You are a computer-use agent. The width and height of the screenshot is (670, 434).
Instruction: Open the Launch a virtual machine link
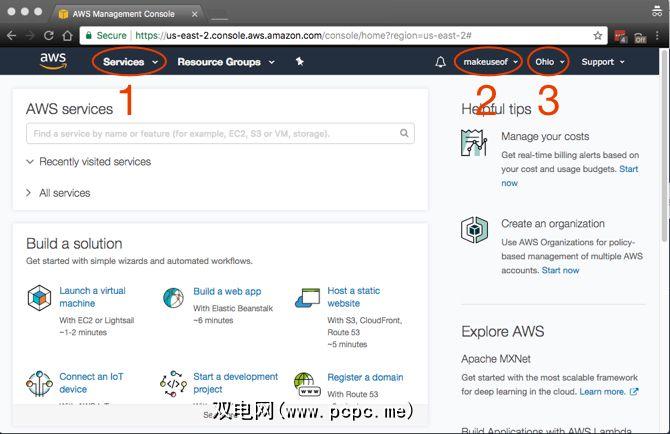[92, 297]
